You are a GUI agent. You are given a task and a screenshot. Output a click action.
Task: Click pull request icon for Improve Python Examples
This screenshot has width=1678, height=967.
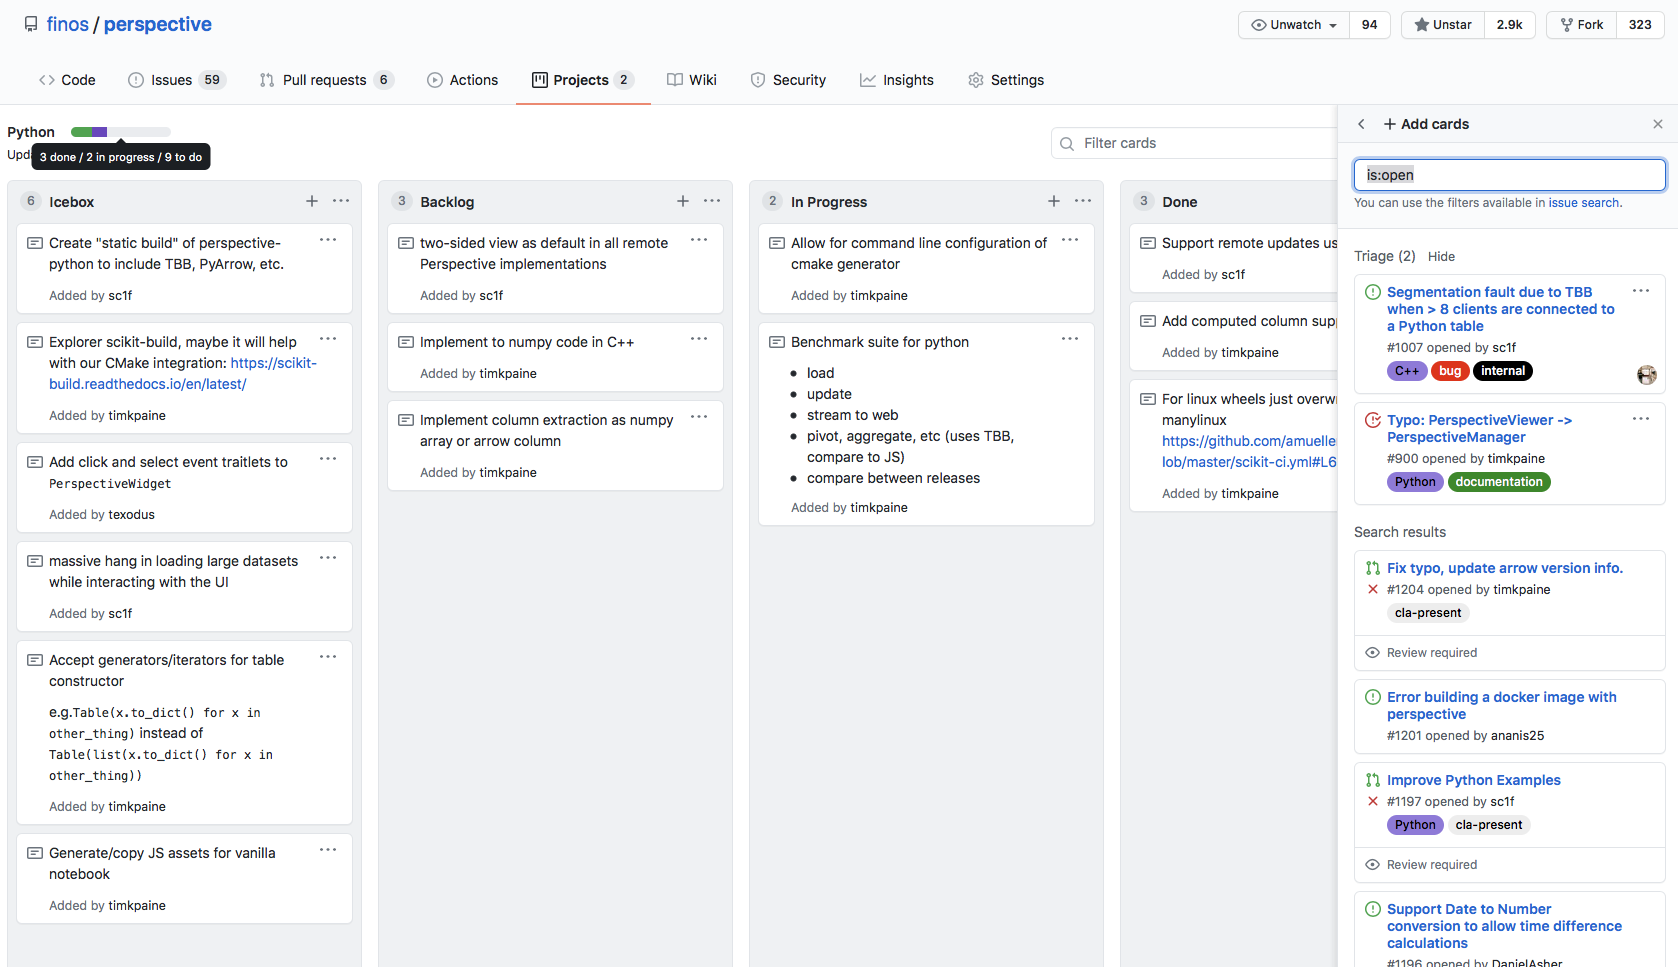click(1373, 780)
